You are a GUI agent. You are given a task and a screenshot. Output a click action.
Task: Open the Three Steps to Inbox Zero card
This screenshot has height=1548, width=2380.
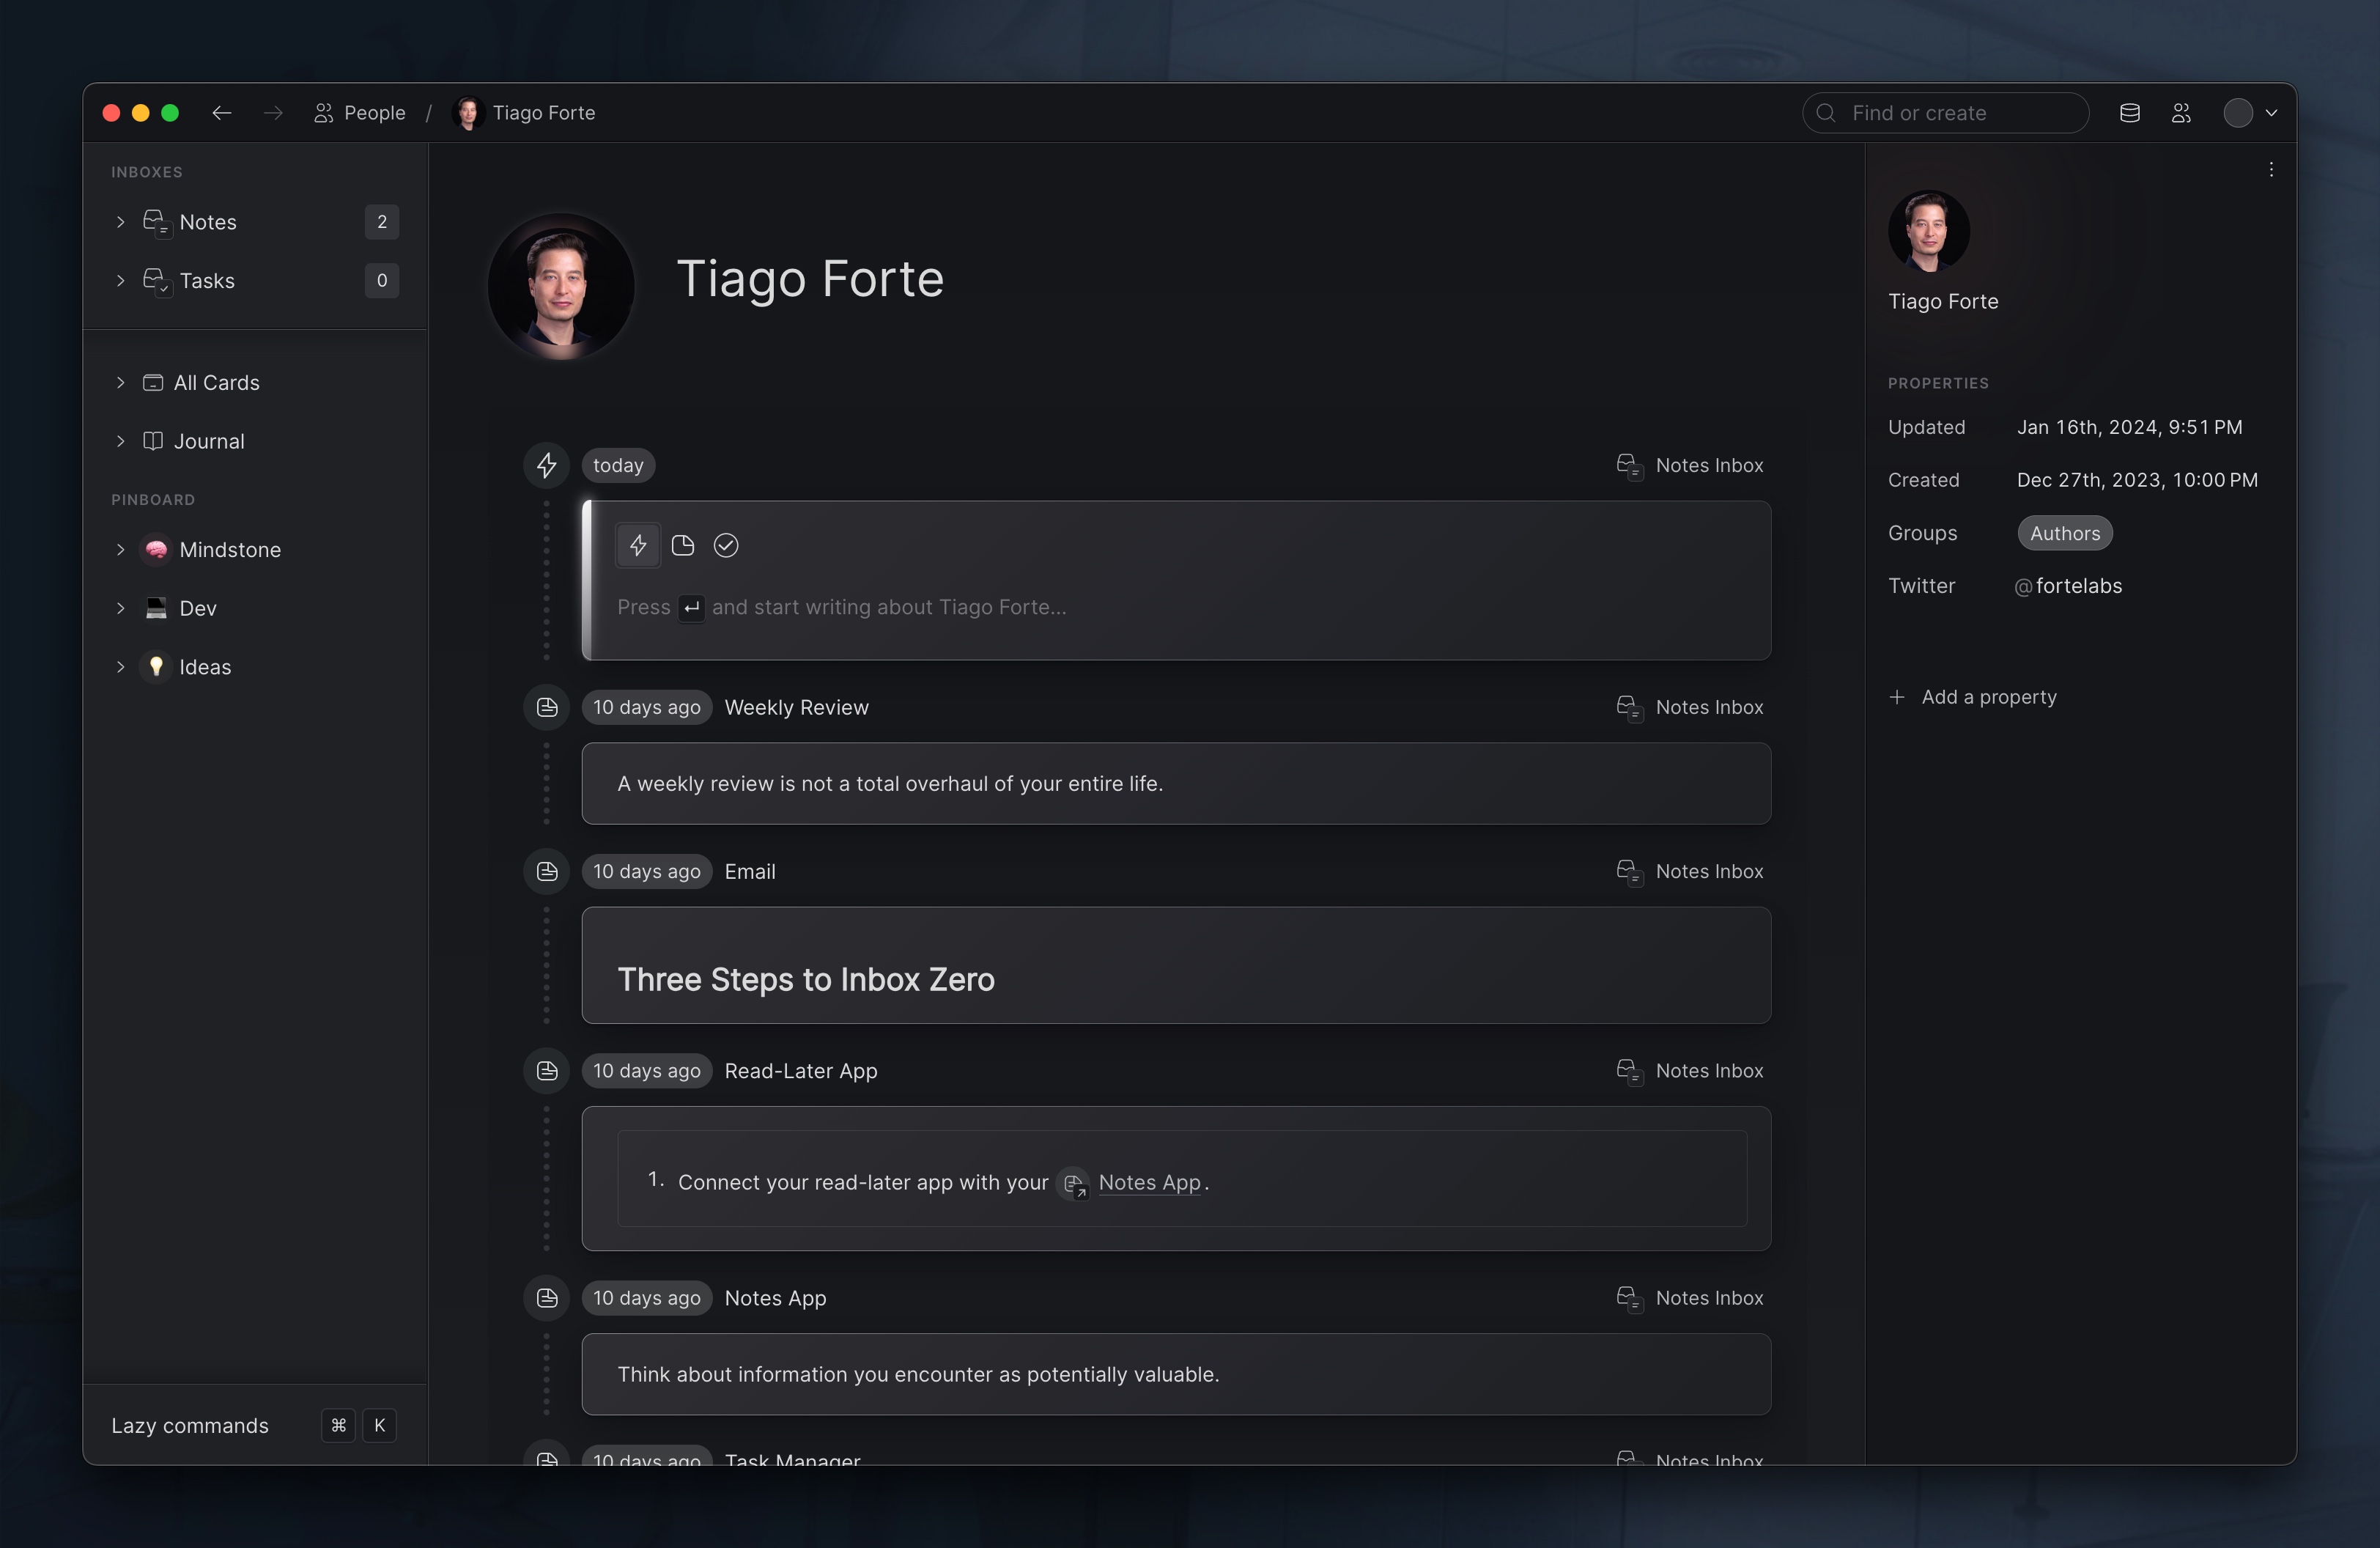1176,965
